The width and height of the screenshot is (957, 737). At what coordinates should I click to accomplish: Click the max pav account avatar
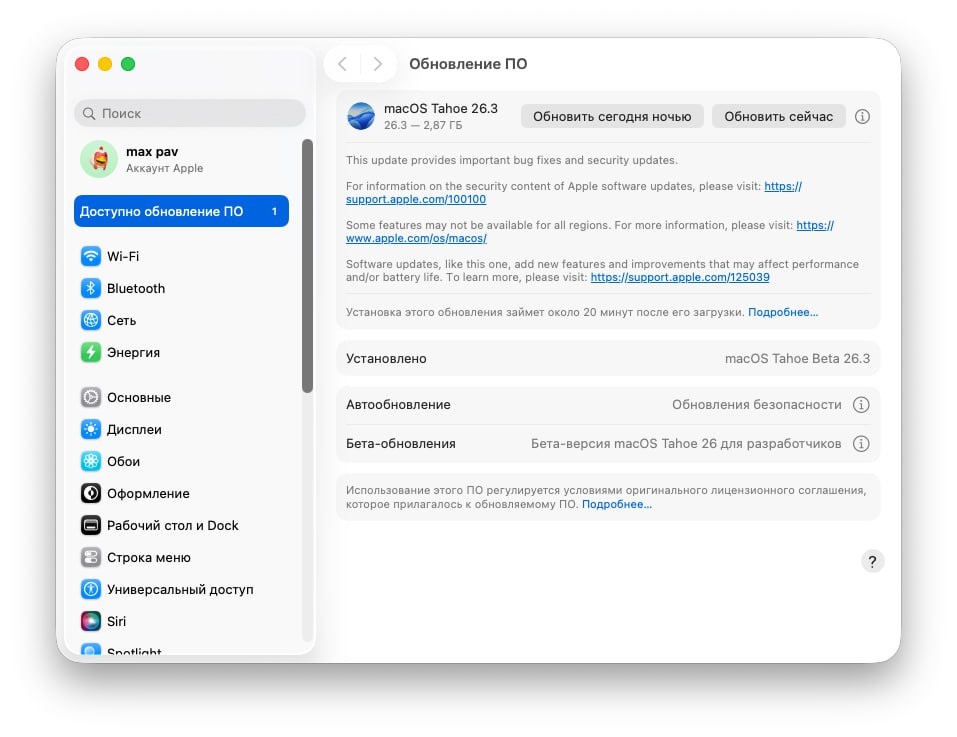pyautogui.click(x=99, y=159)
